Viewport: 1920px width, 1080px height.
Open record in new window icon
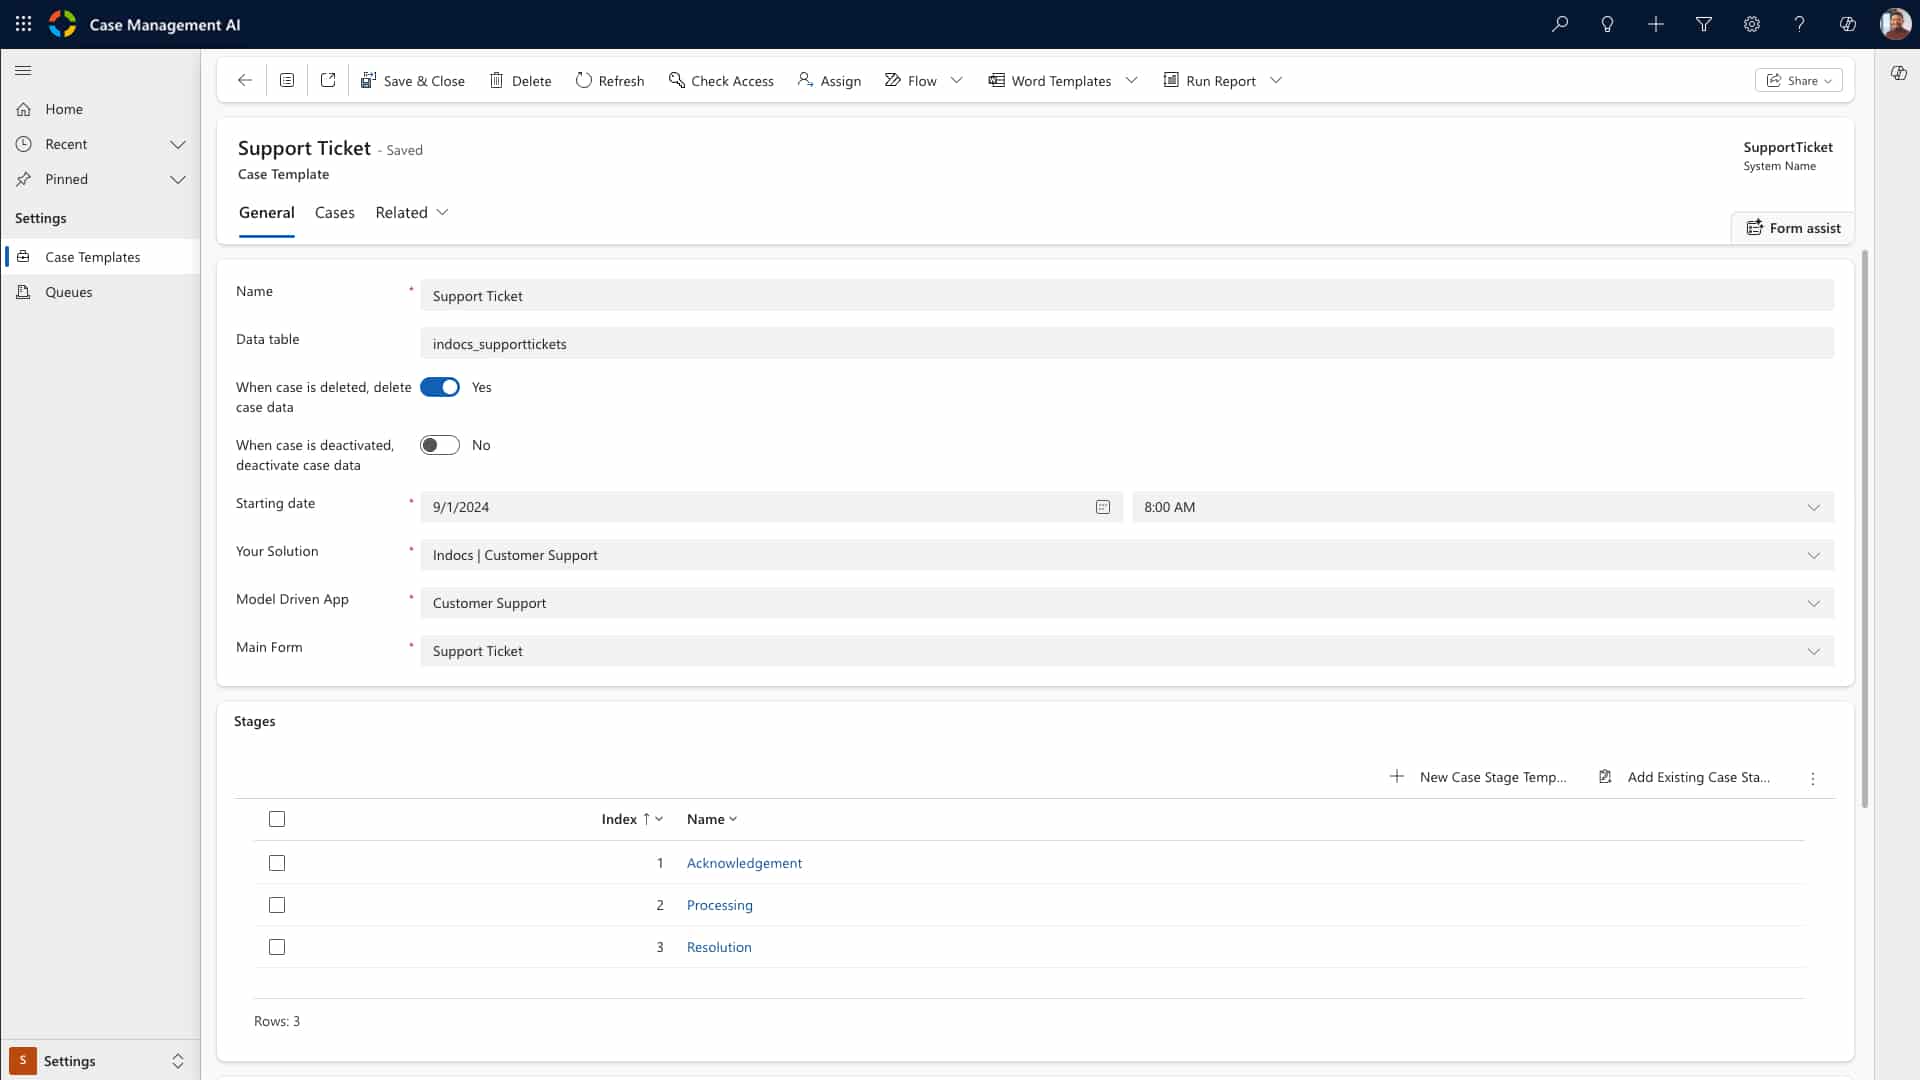coord(328,81)
